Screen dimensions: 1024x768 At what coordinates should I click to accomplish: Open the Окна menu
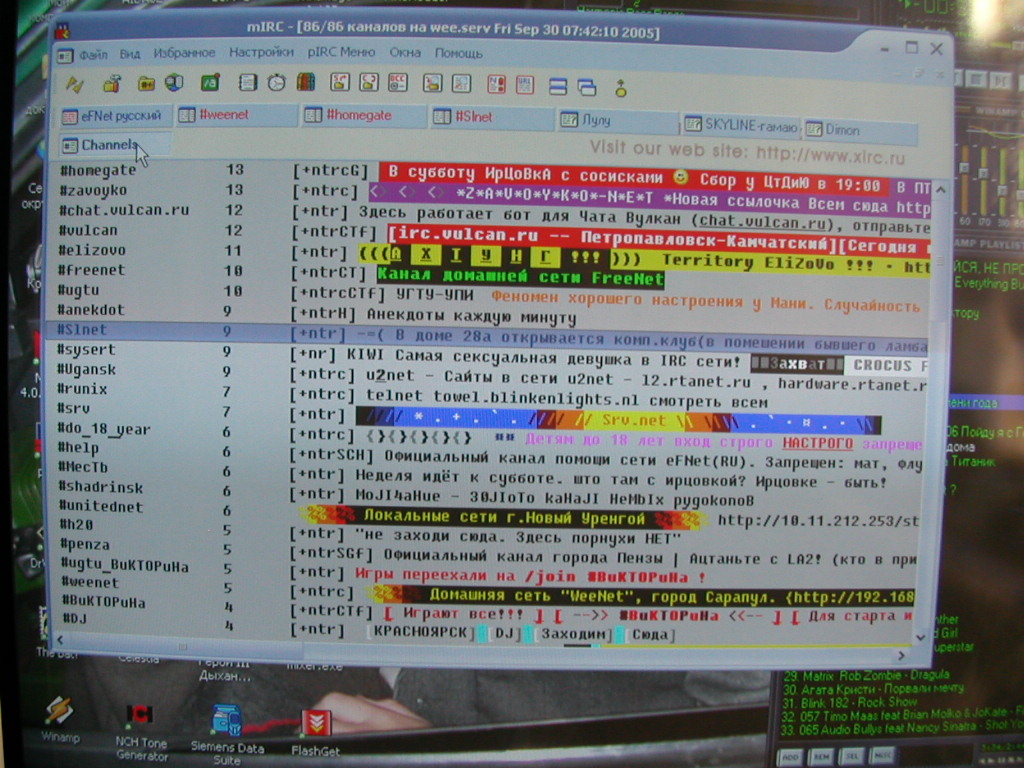coord(405,52)
